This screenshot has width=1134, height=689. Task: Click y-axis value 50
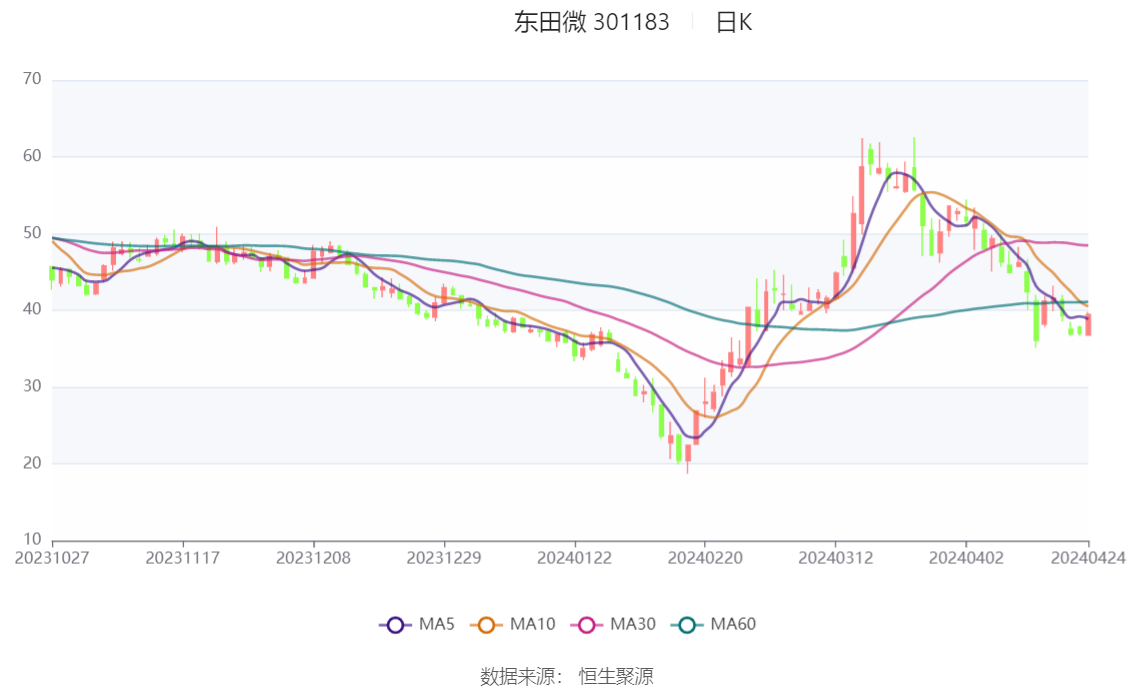point(32,233)
